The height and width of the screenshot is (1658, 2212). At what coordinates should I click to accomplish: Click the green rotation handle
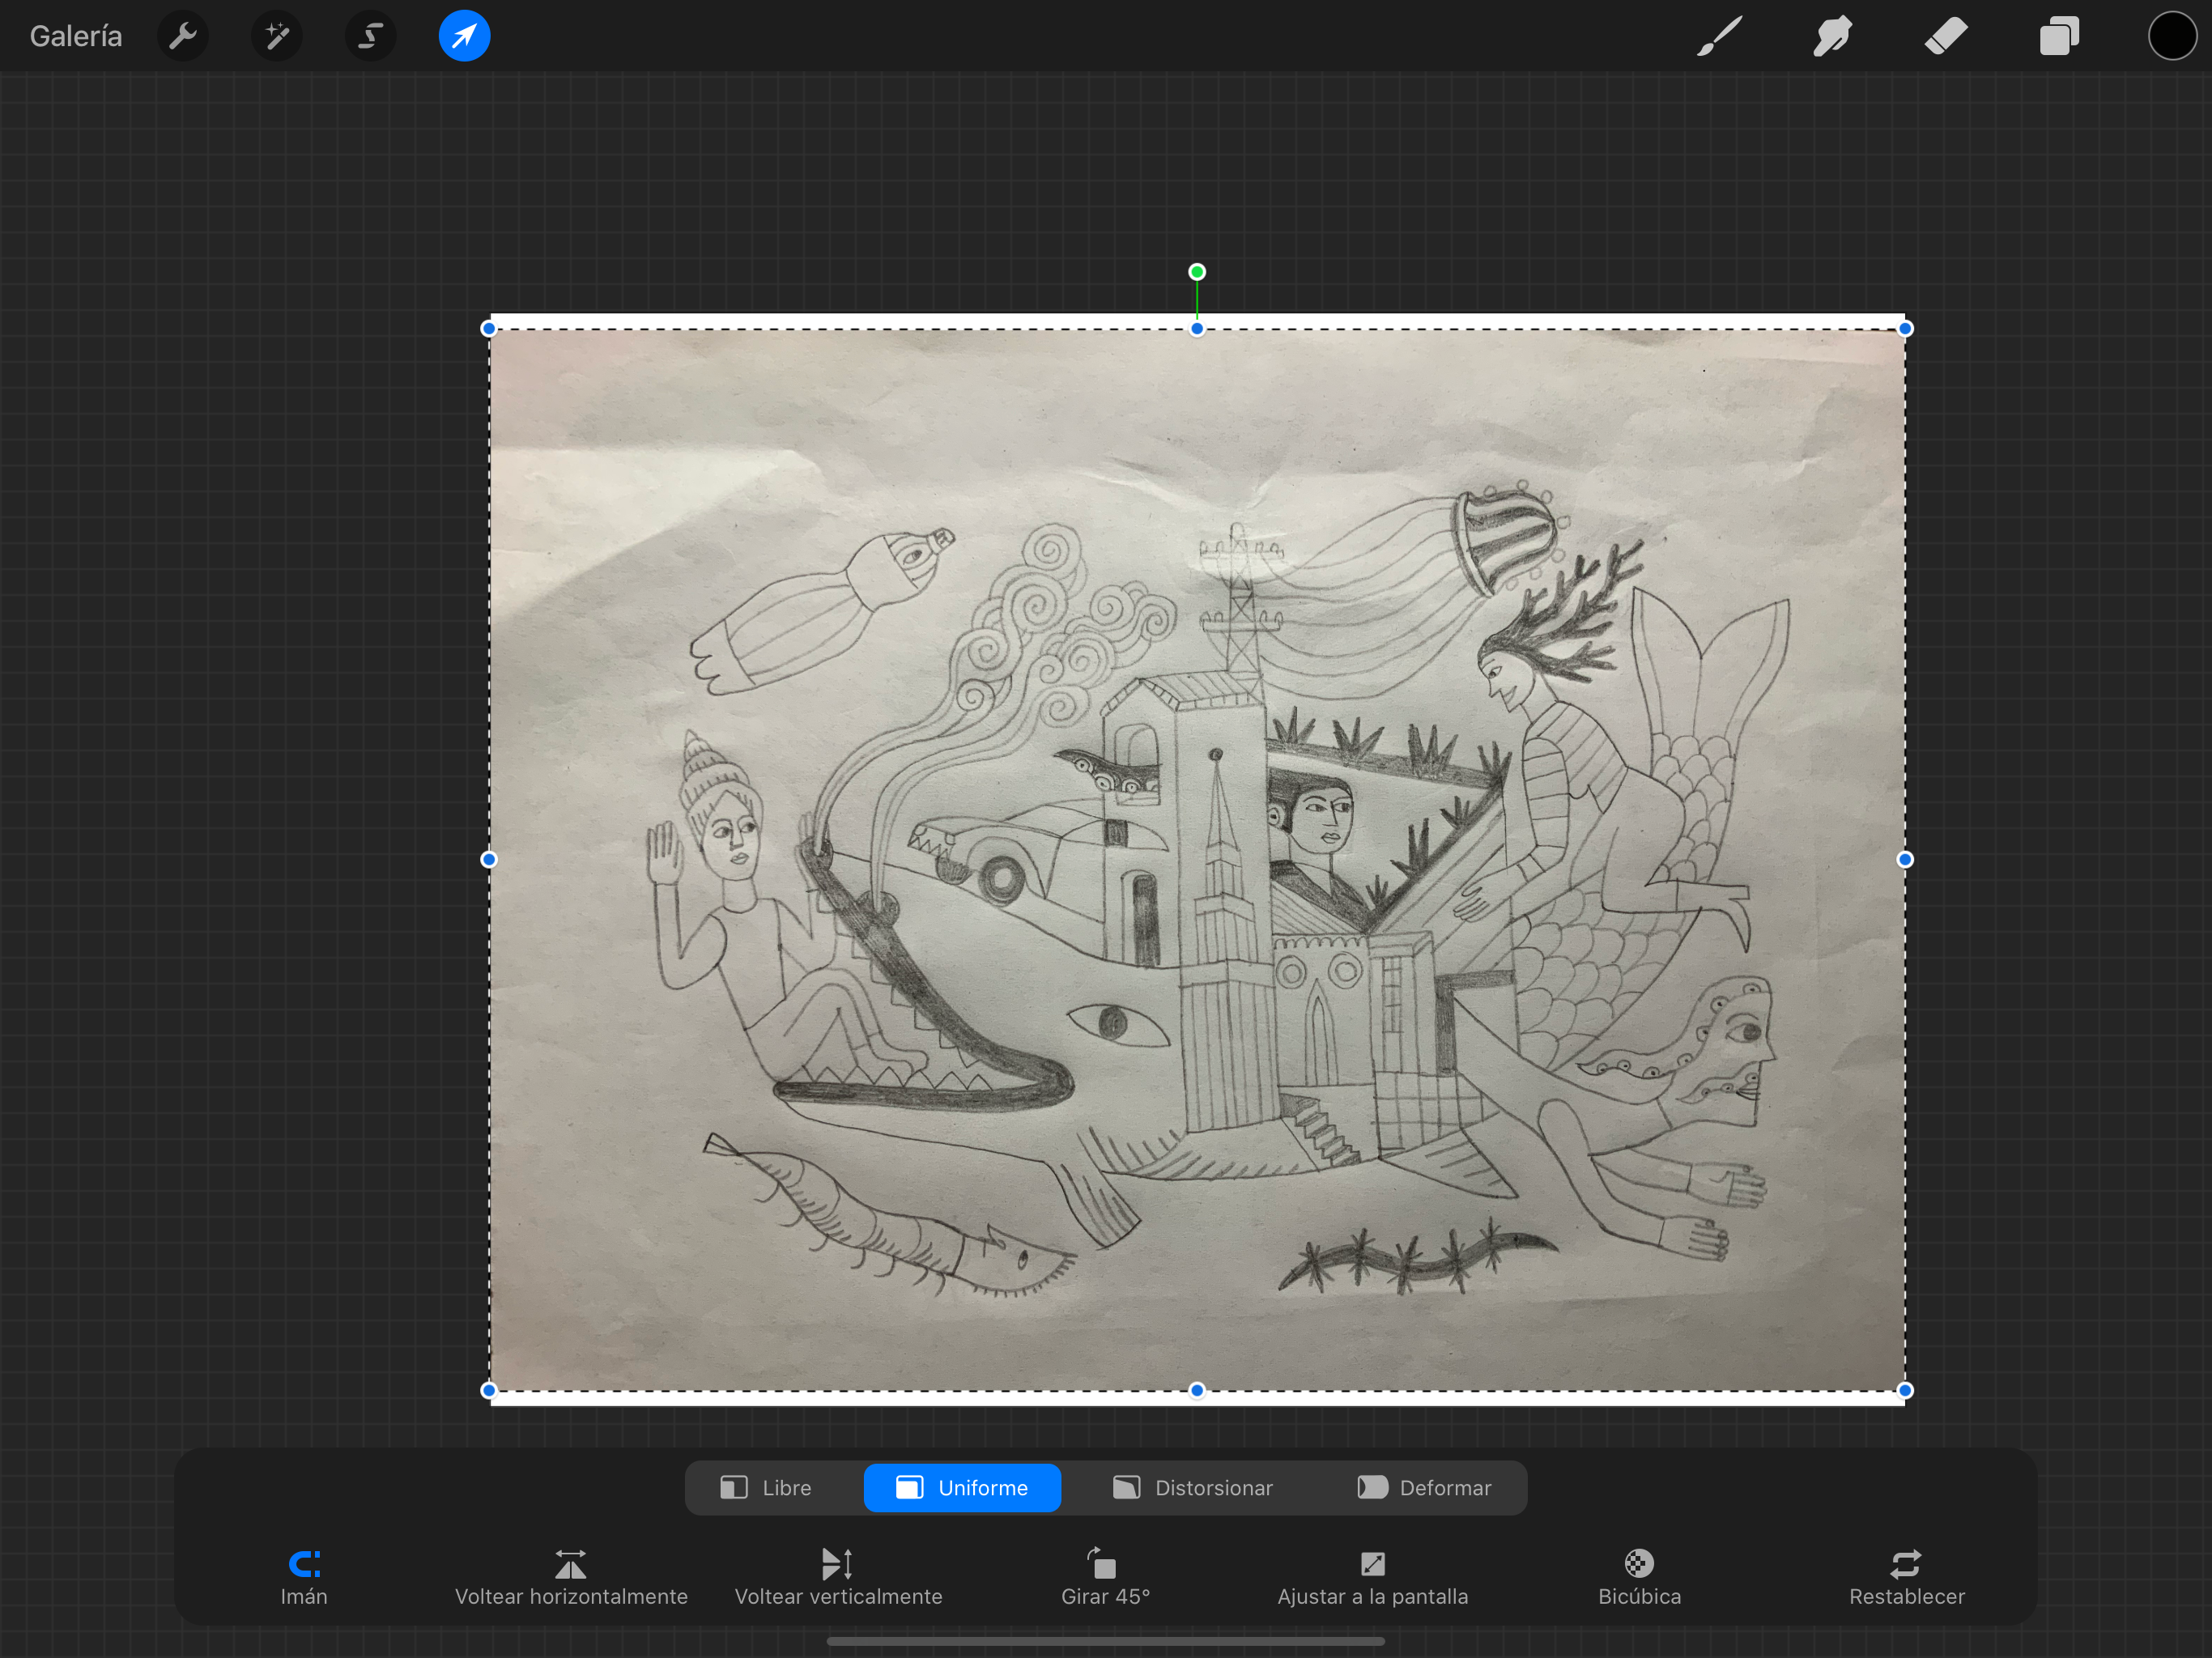(x=1197, y=272)
